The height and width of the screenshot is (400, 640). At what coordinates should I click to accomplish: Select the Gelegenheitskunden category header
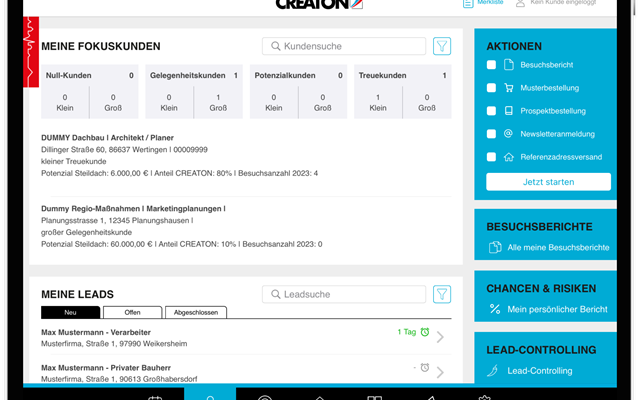pos(194,75)
